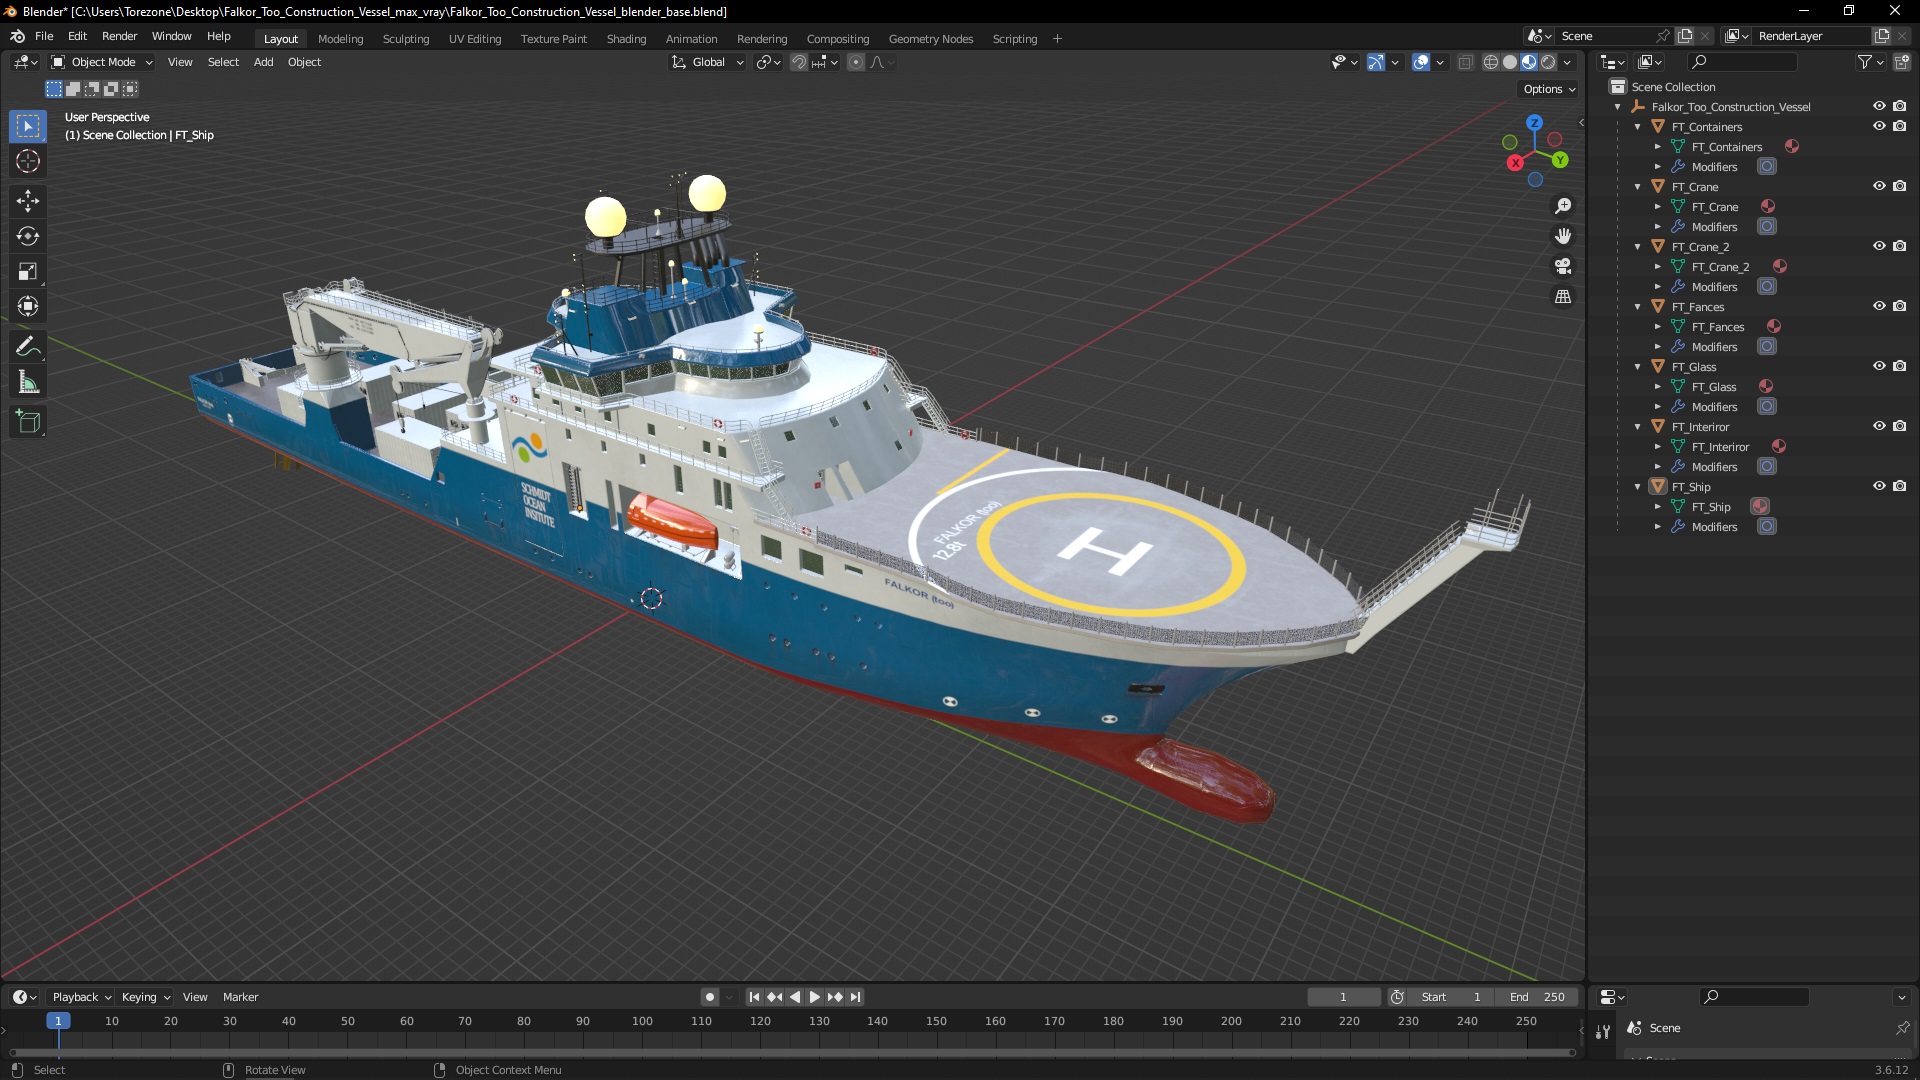Image resolution: width=1920 pixels, height=1080 pixels.
Task: Select the Measure tool icon
Action: tap(28, 382)
